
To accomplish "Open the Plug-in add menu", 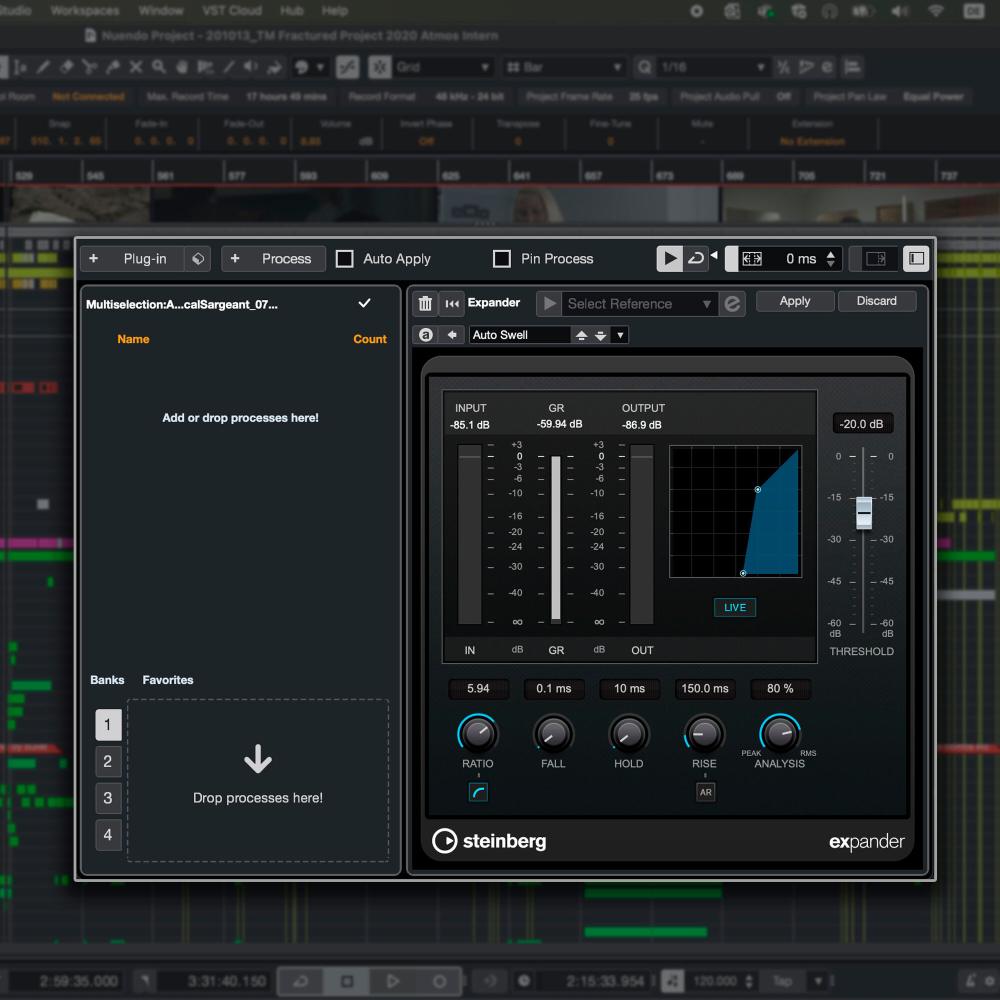I will 133,259.
